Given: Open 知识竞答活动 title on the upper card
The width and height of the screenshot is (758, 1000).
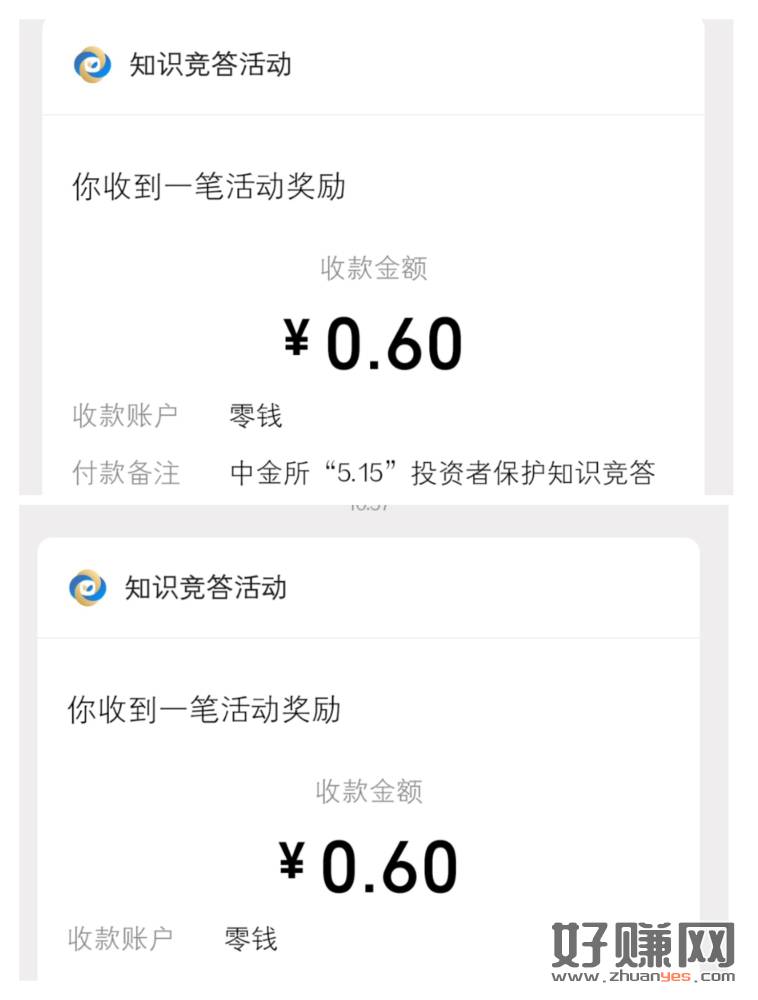Looking at the screenshot, I should tap(210, 65).
